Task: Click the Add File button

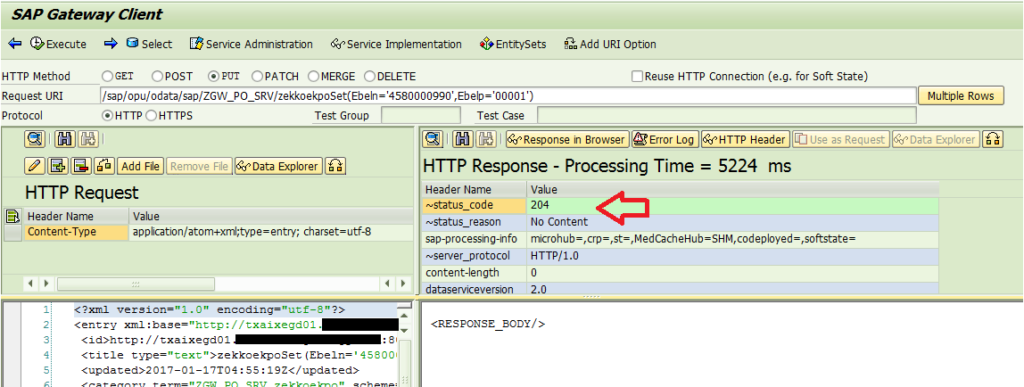Action: click(140, 166)
